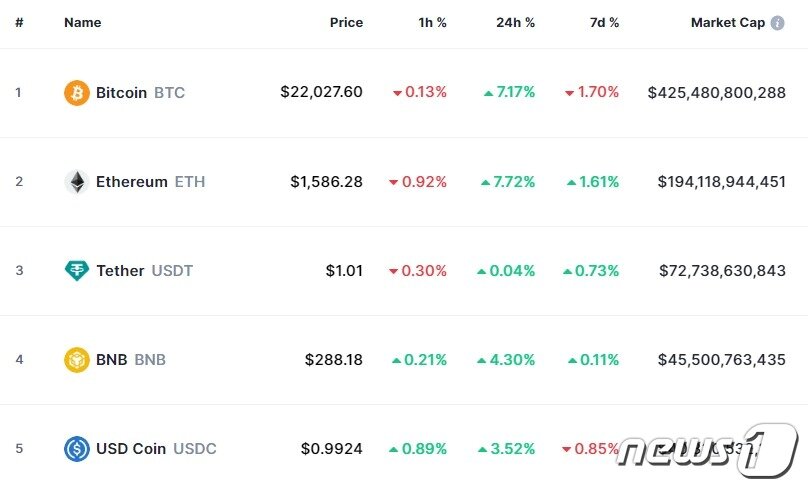Sort by 7d % column header
808x490 pixels.
(x=603, y=23)
